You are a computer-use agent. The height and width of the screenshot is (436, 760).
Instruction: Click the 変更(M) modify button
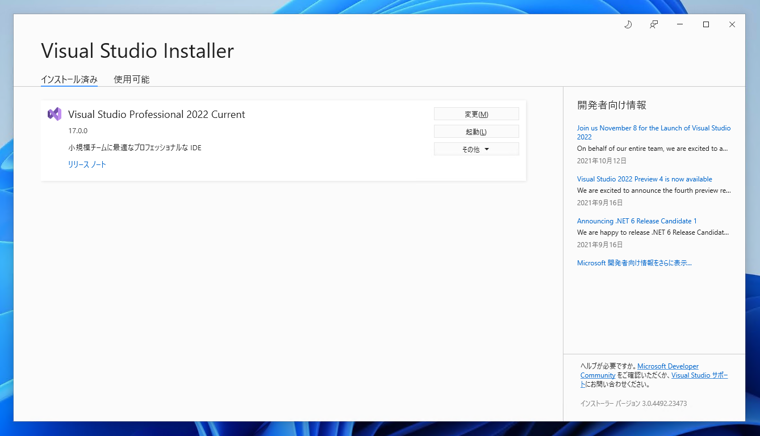[476, 114]
